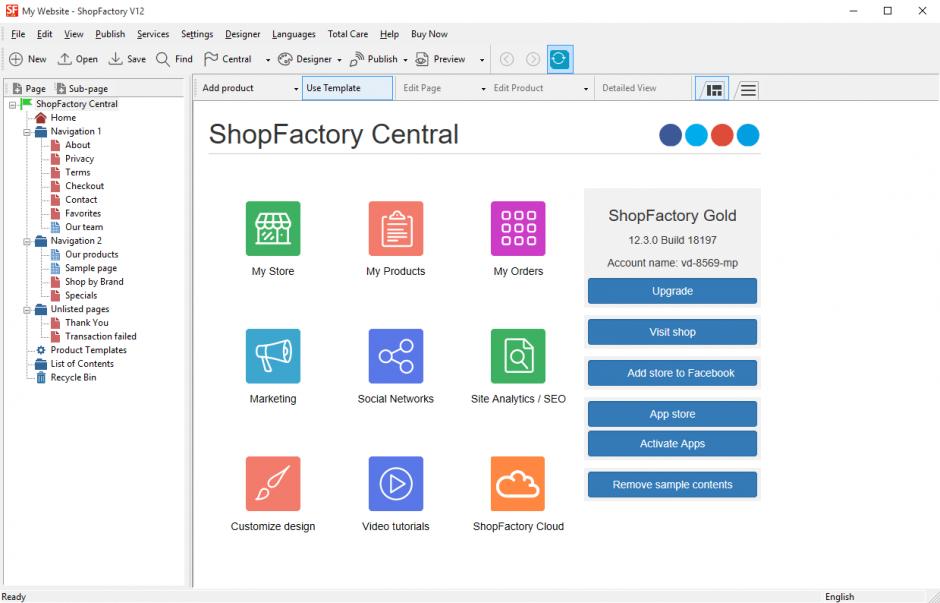
Task: Click the Publish toolbar button
Action: [x=373, y=59]
